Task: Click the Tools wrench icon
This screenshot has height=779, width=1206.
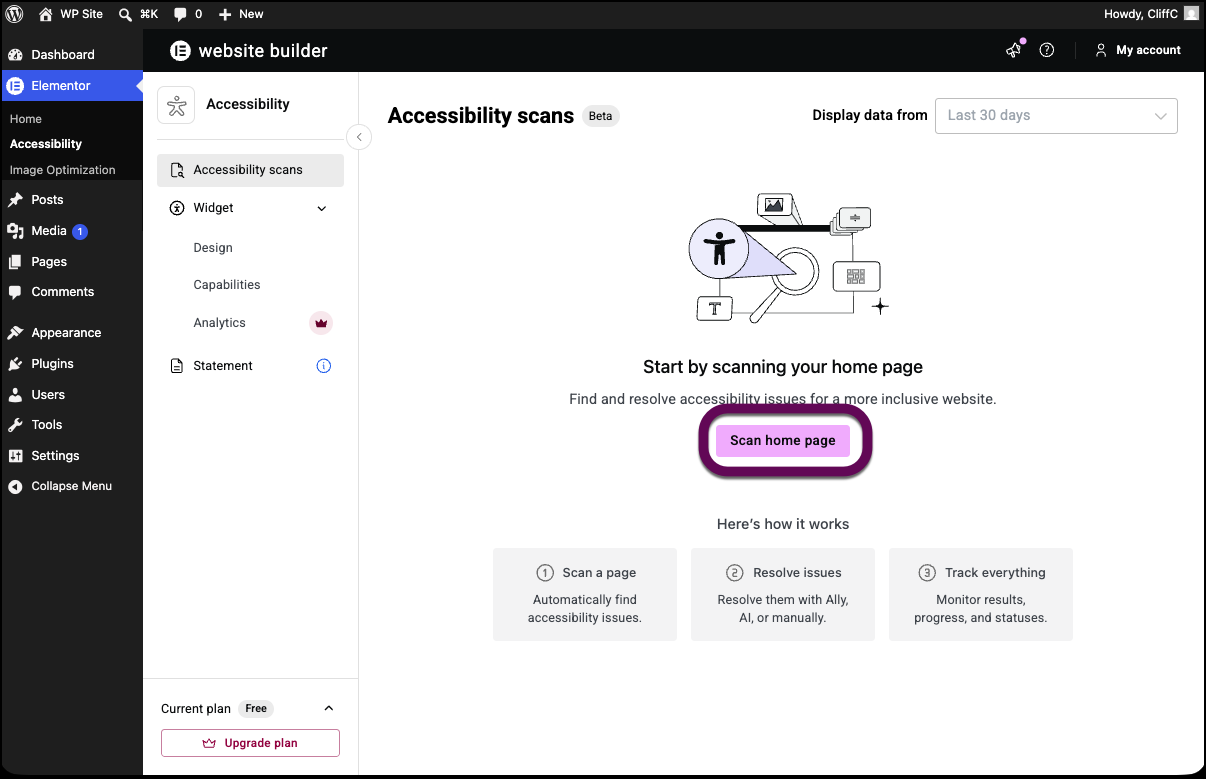Action: point(15,425)
